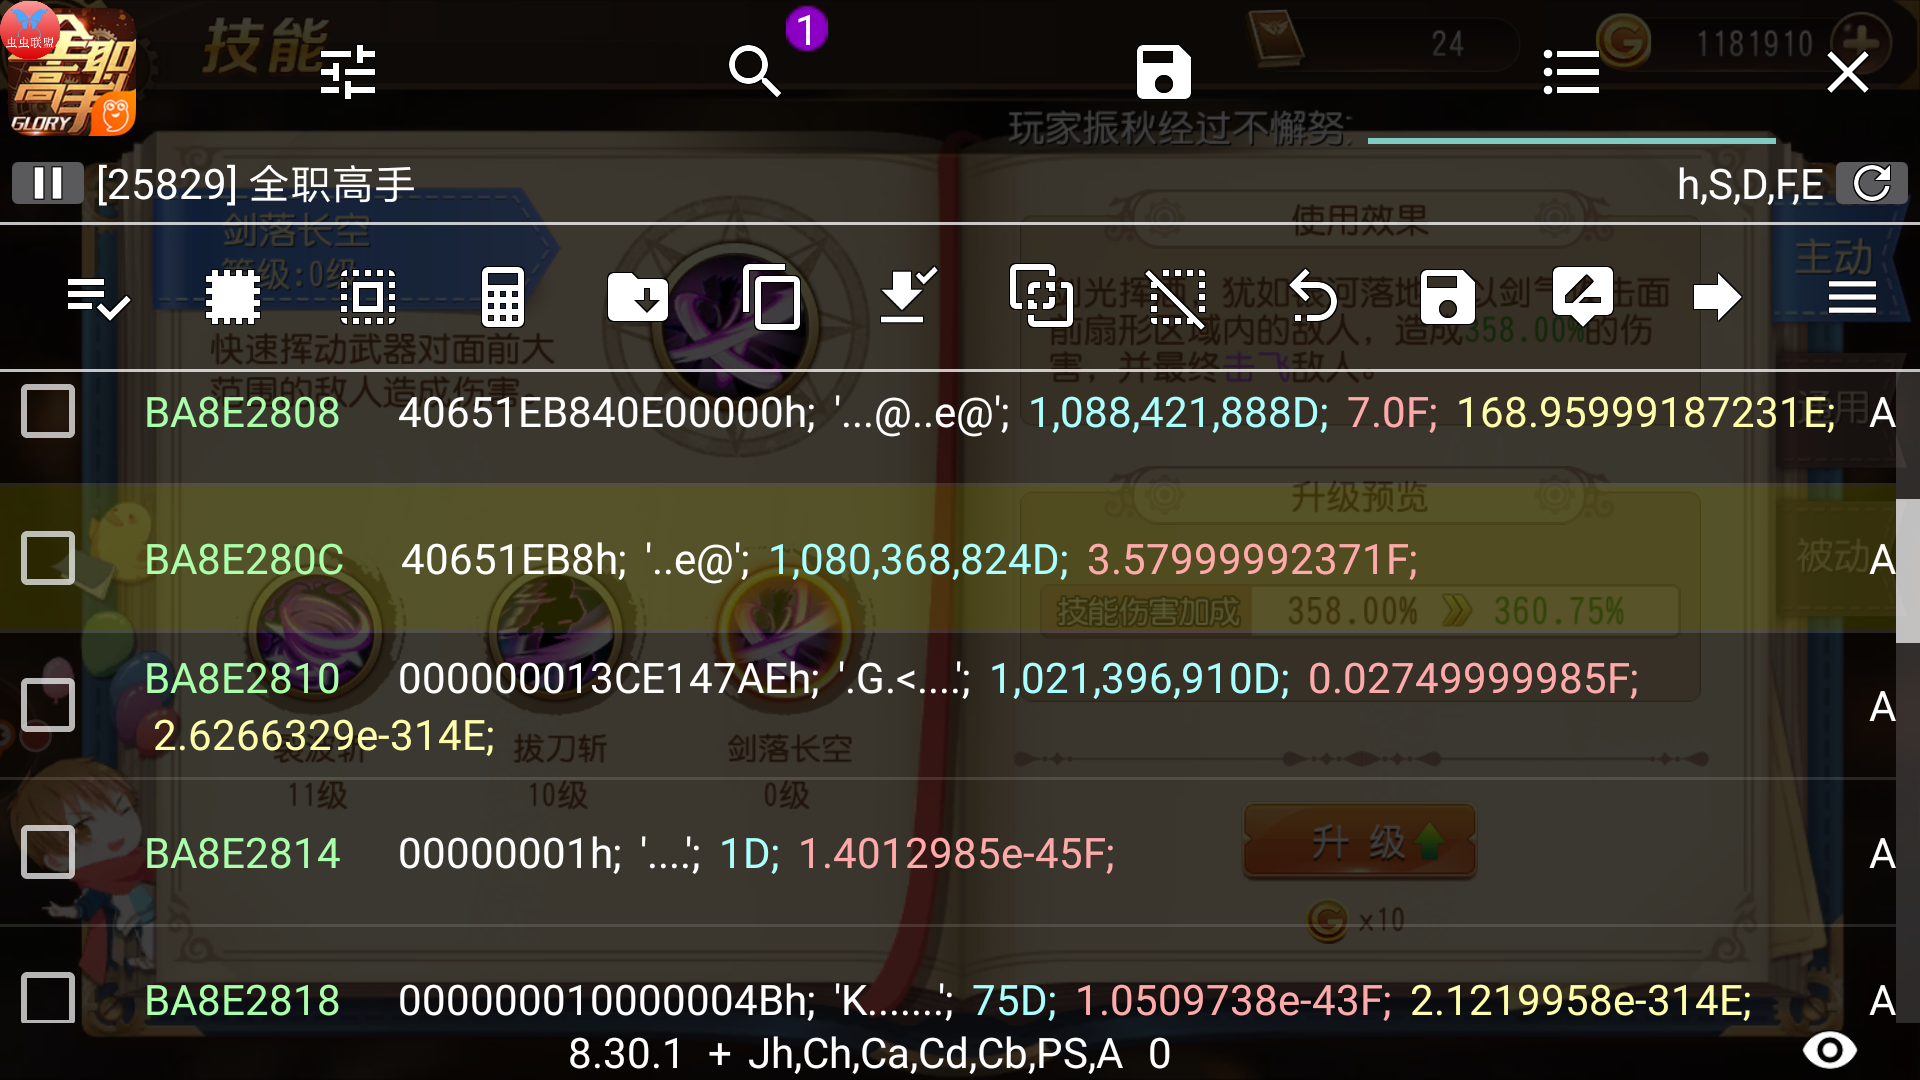The height and width of the screenshot is (1080, 1920).
Task: Tap hex value 40651EB8h
Action: 513,560
